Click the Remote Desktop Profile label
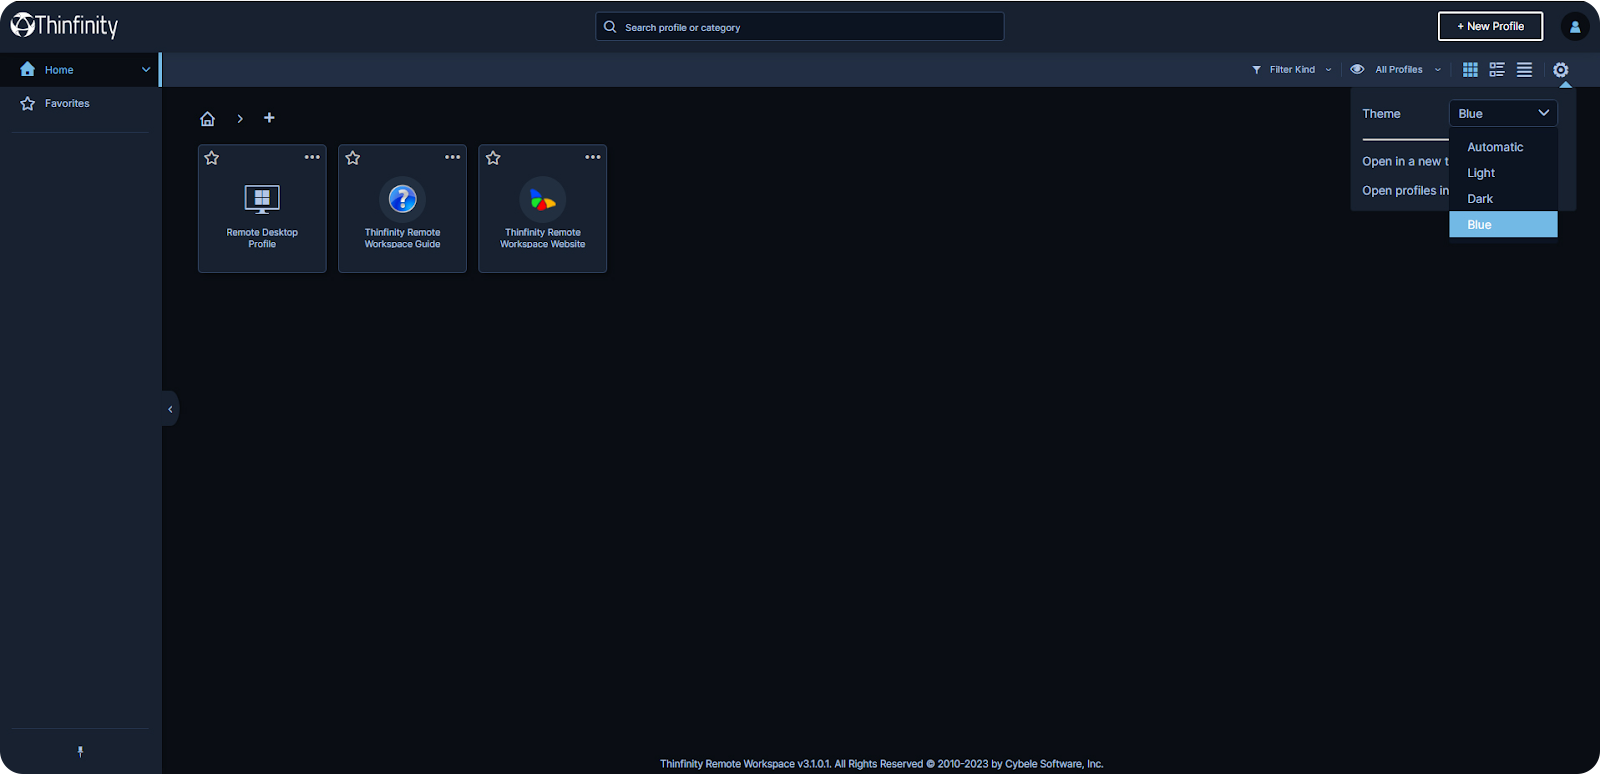 [262, 238]
